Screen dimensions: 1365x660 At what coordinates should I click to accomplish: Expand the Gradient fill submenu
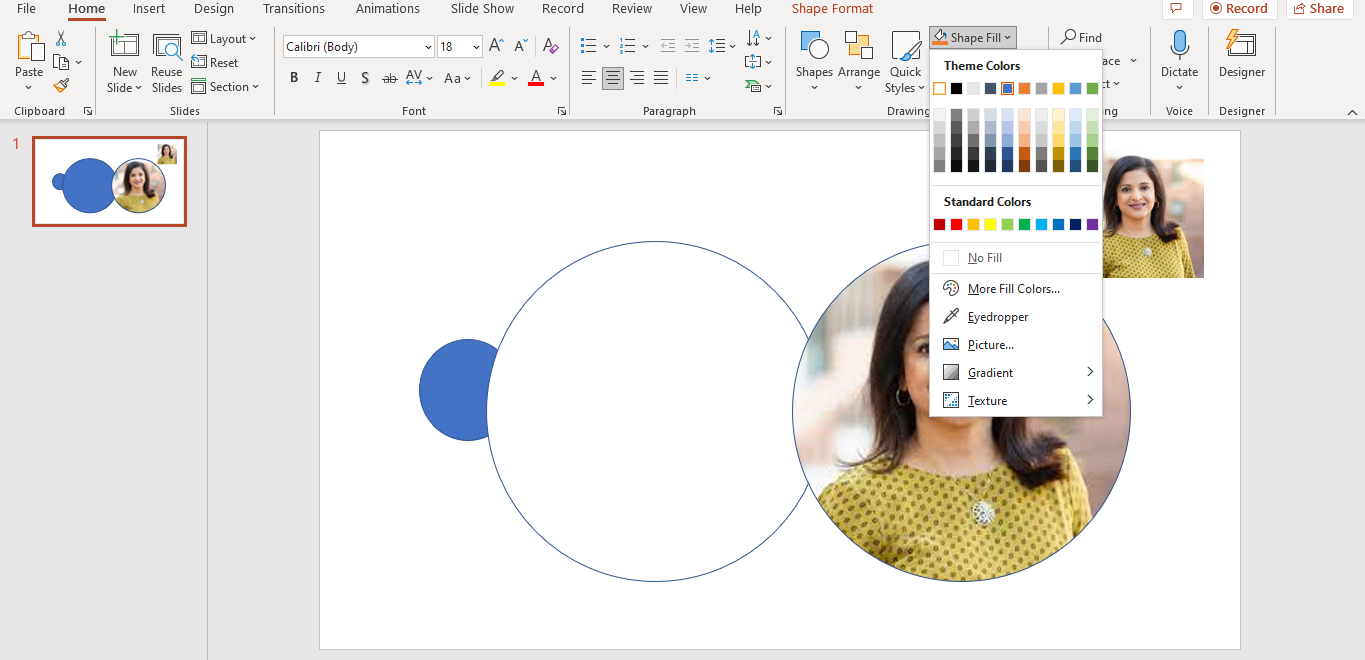pyautogui.click(x=989, y=372)
